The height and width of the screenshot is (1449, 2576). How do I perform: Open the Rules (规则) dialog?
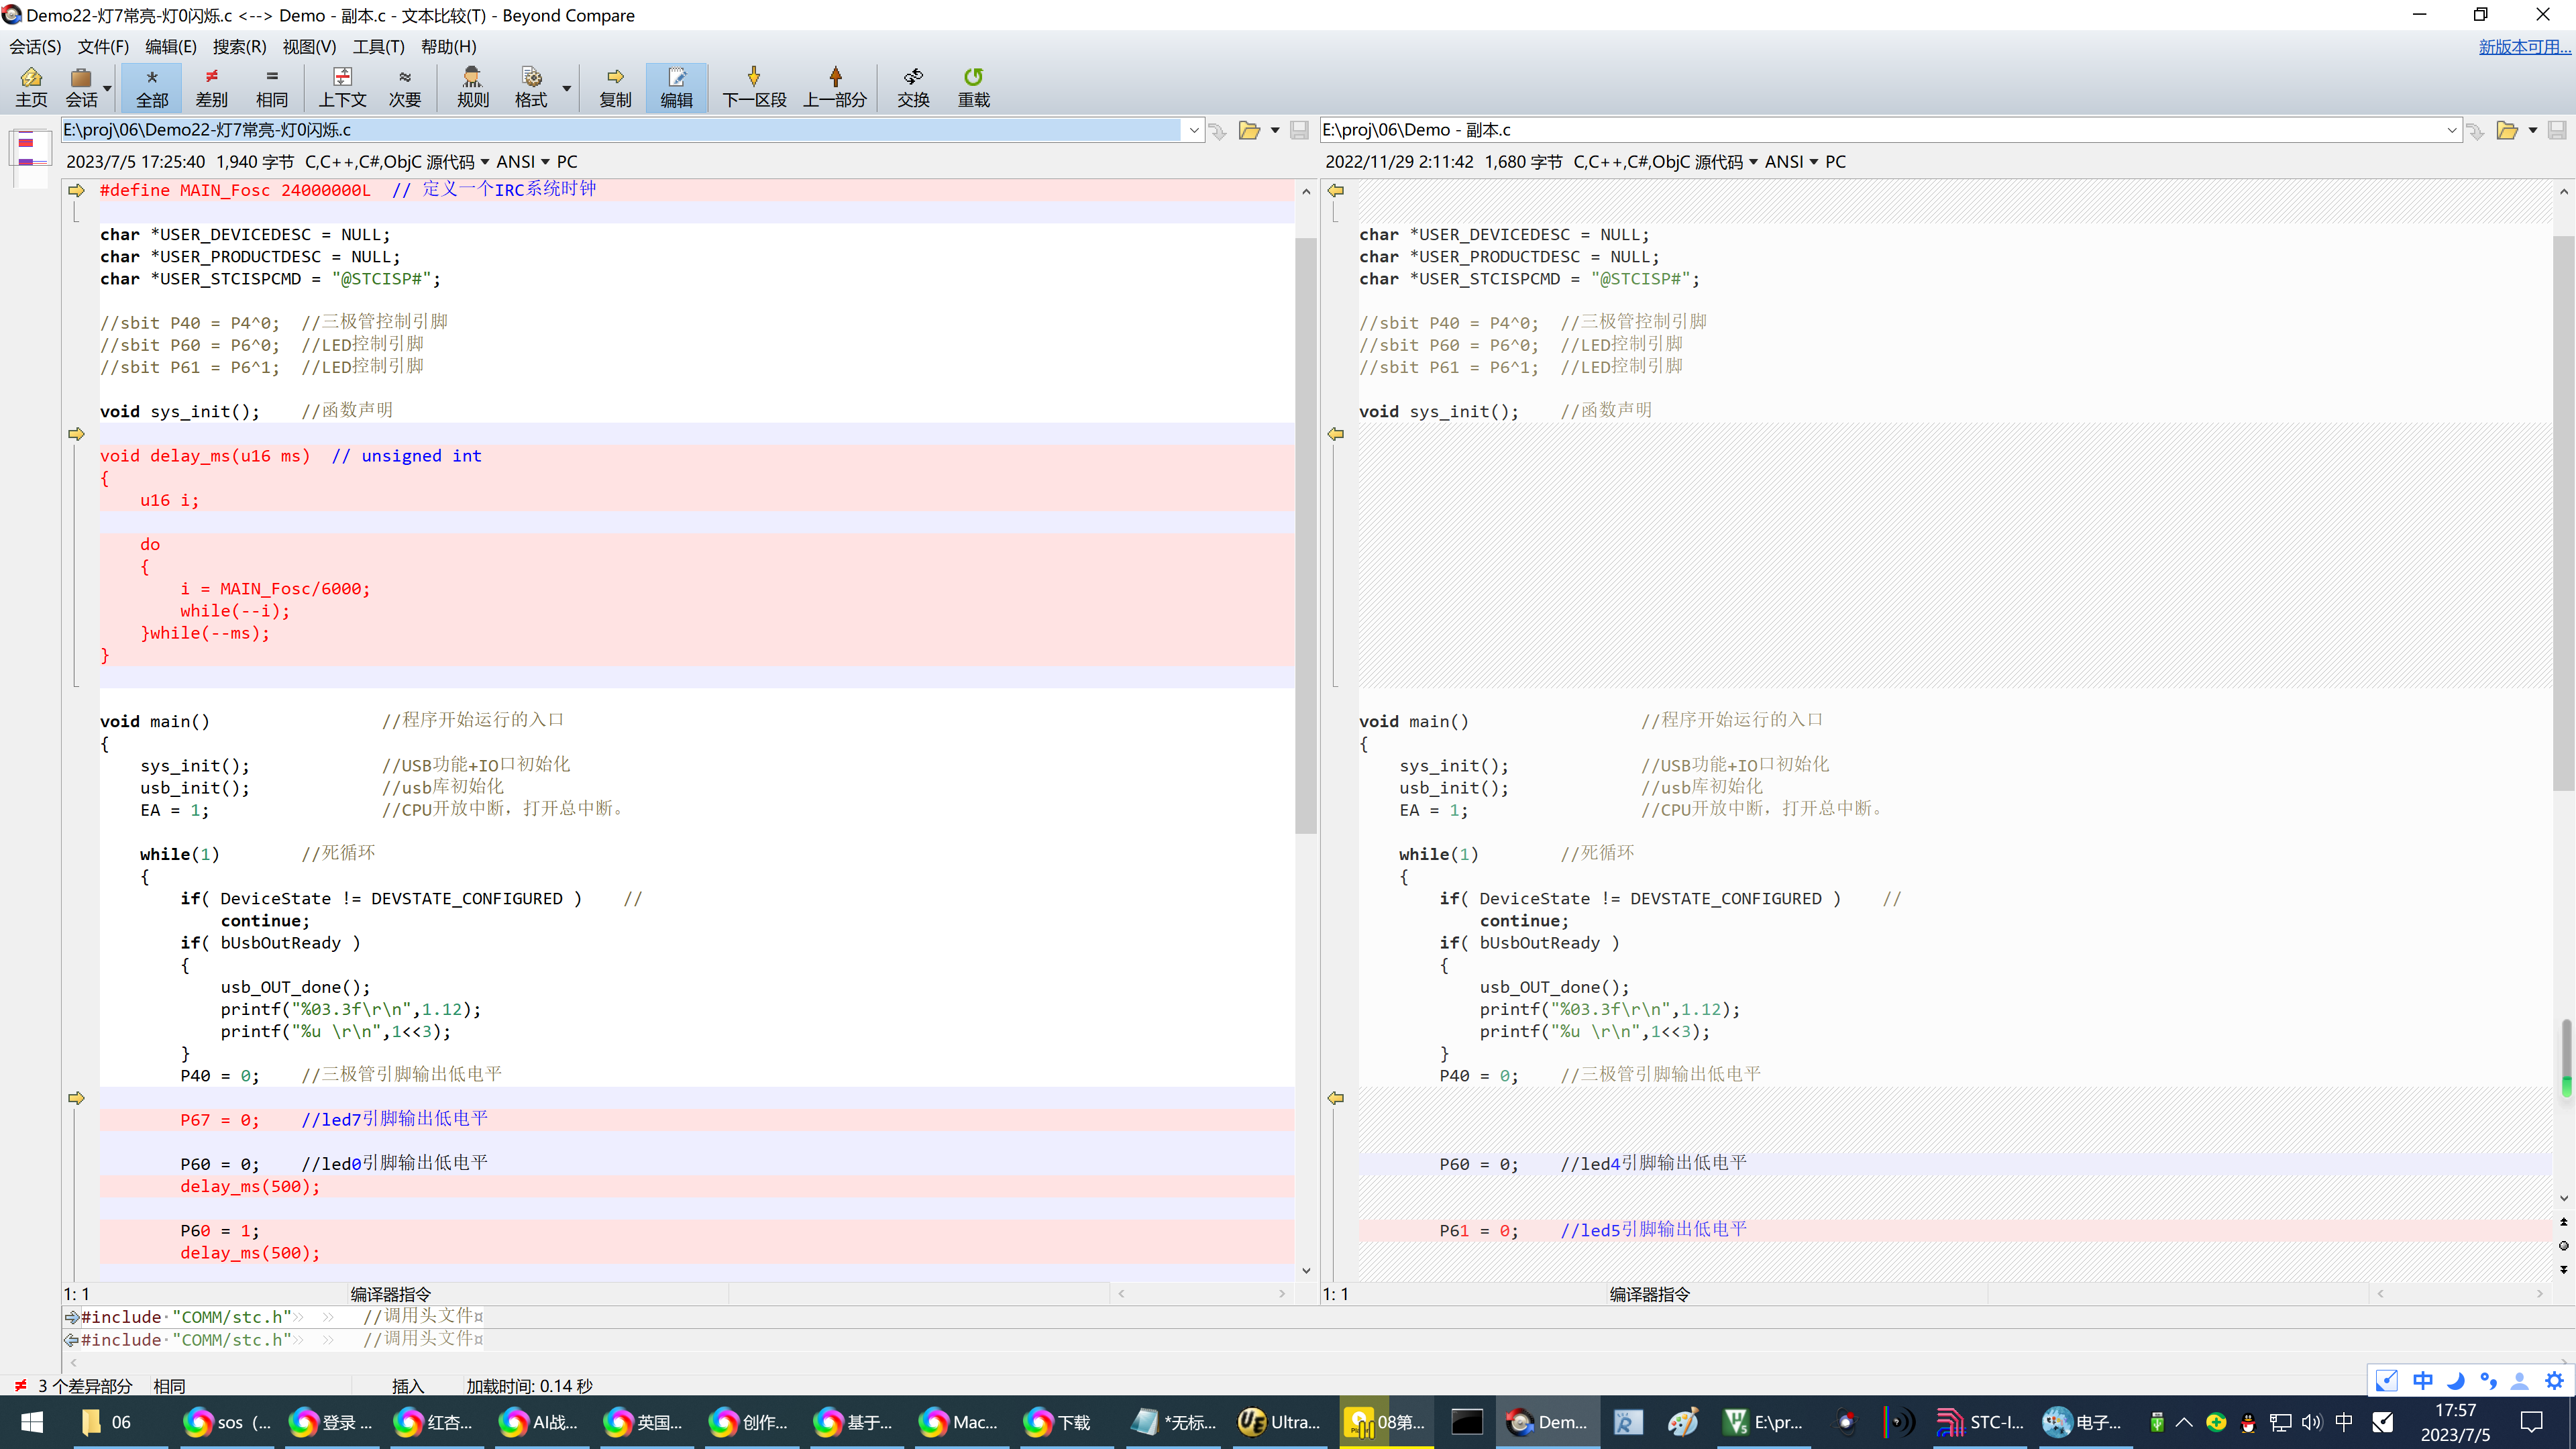(473, 87)
